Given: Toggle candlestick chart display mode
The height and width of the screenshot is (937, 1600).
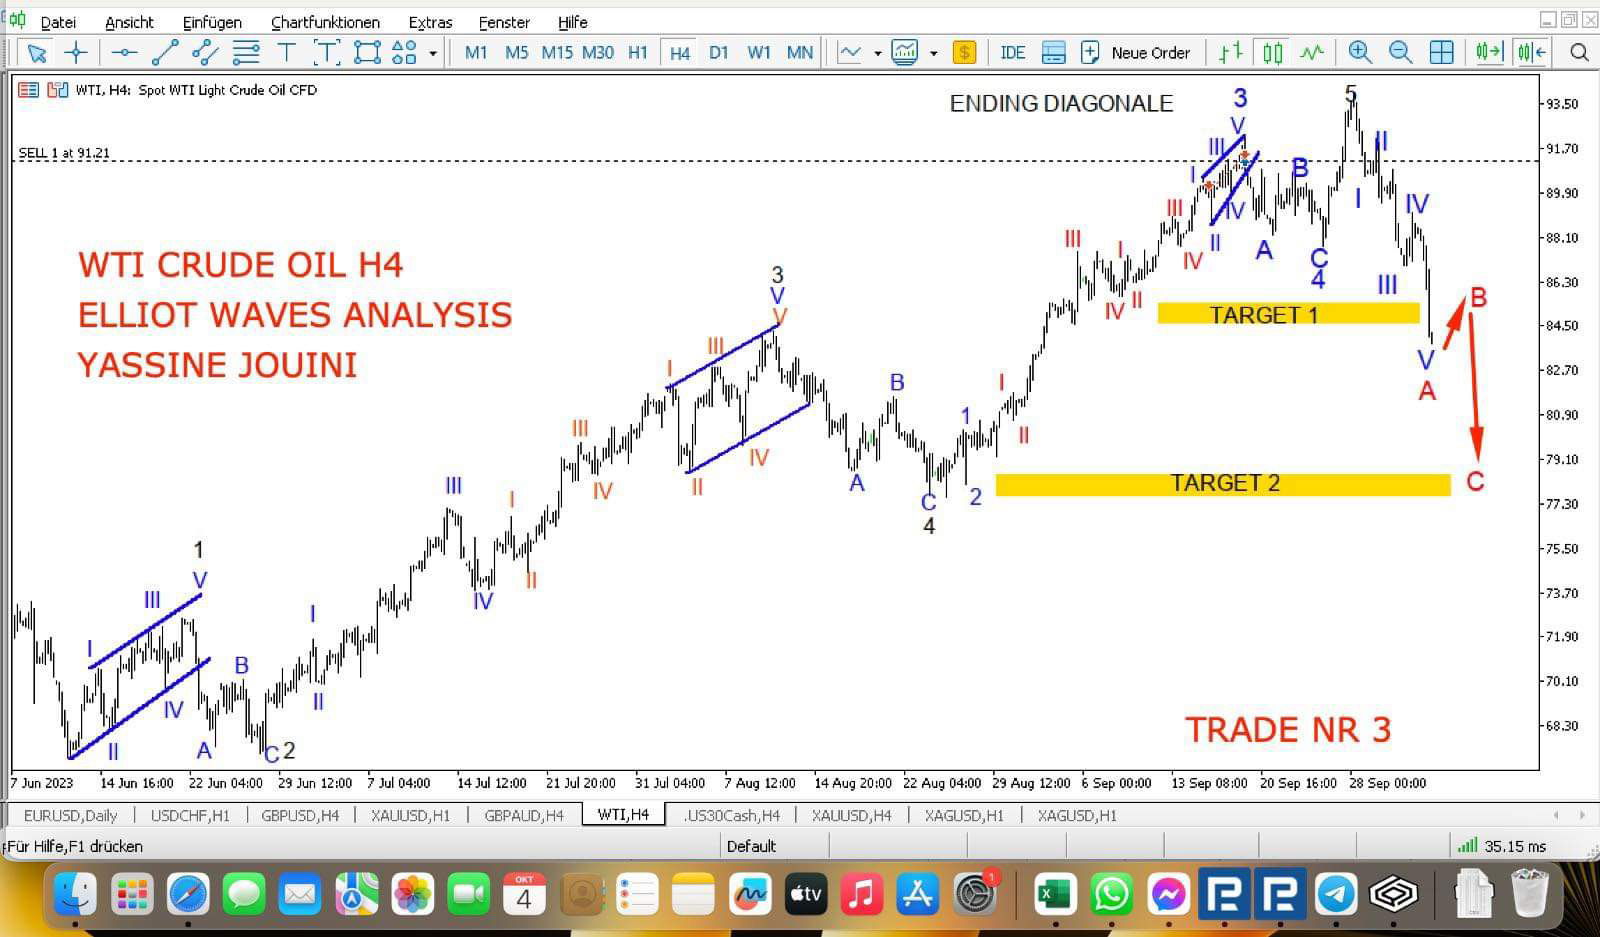Looking at the screenshot, I should 1272,53.
